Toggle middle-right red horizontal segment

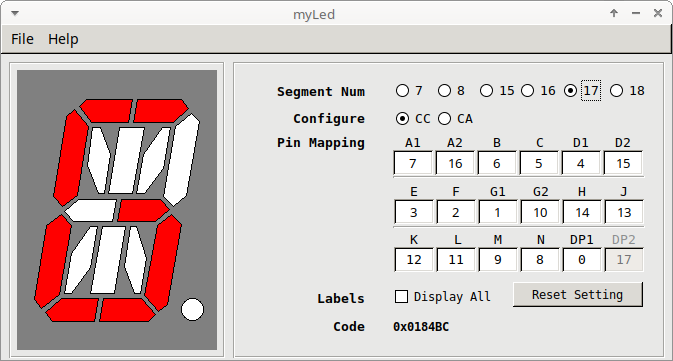pos(143,210)
